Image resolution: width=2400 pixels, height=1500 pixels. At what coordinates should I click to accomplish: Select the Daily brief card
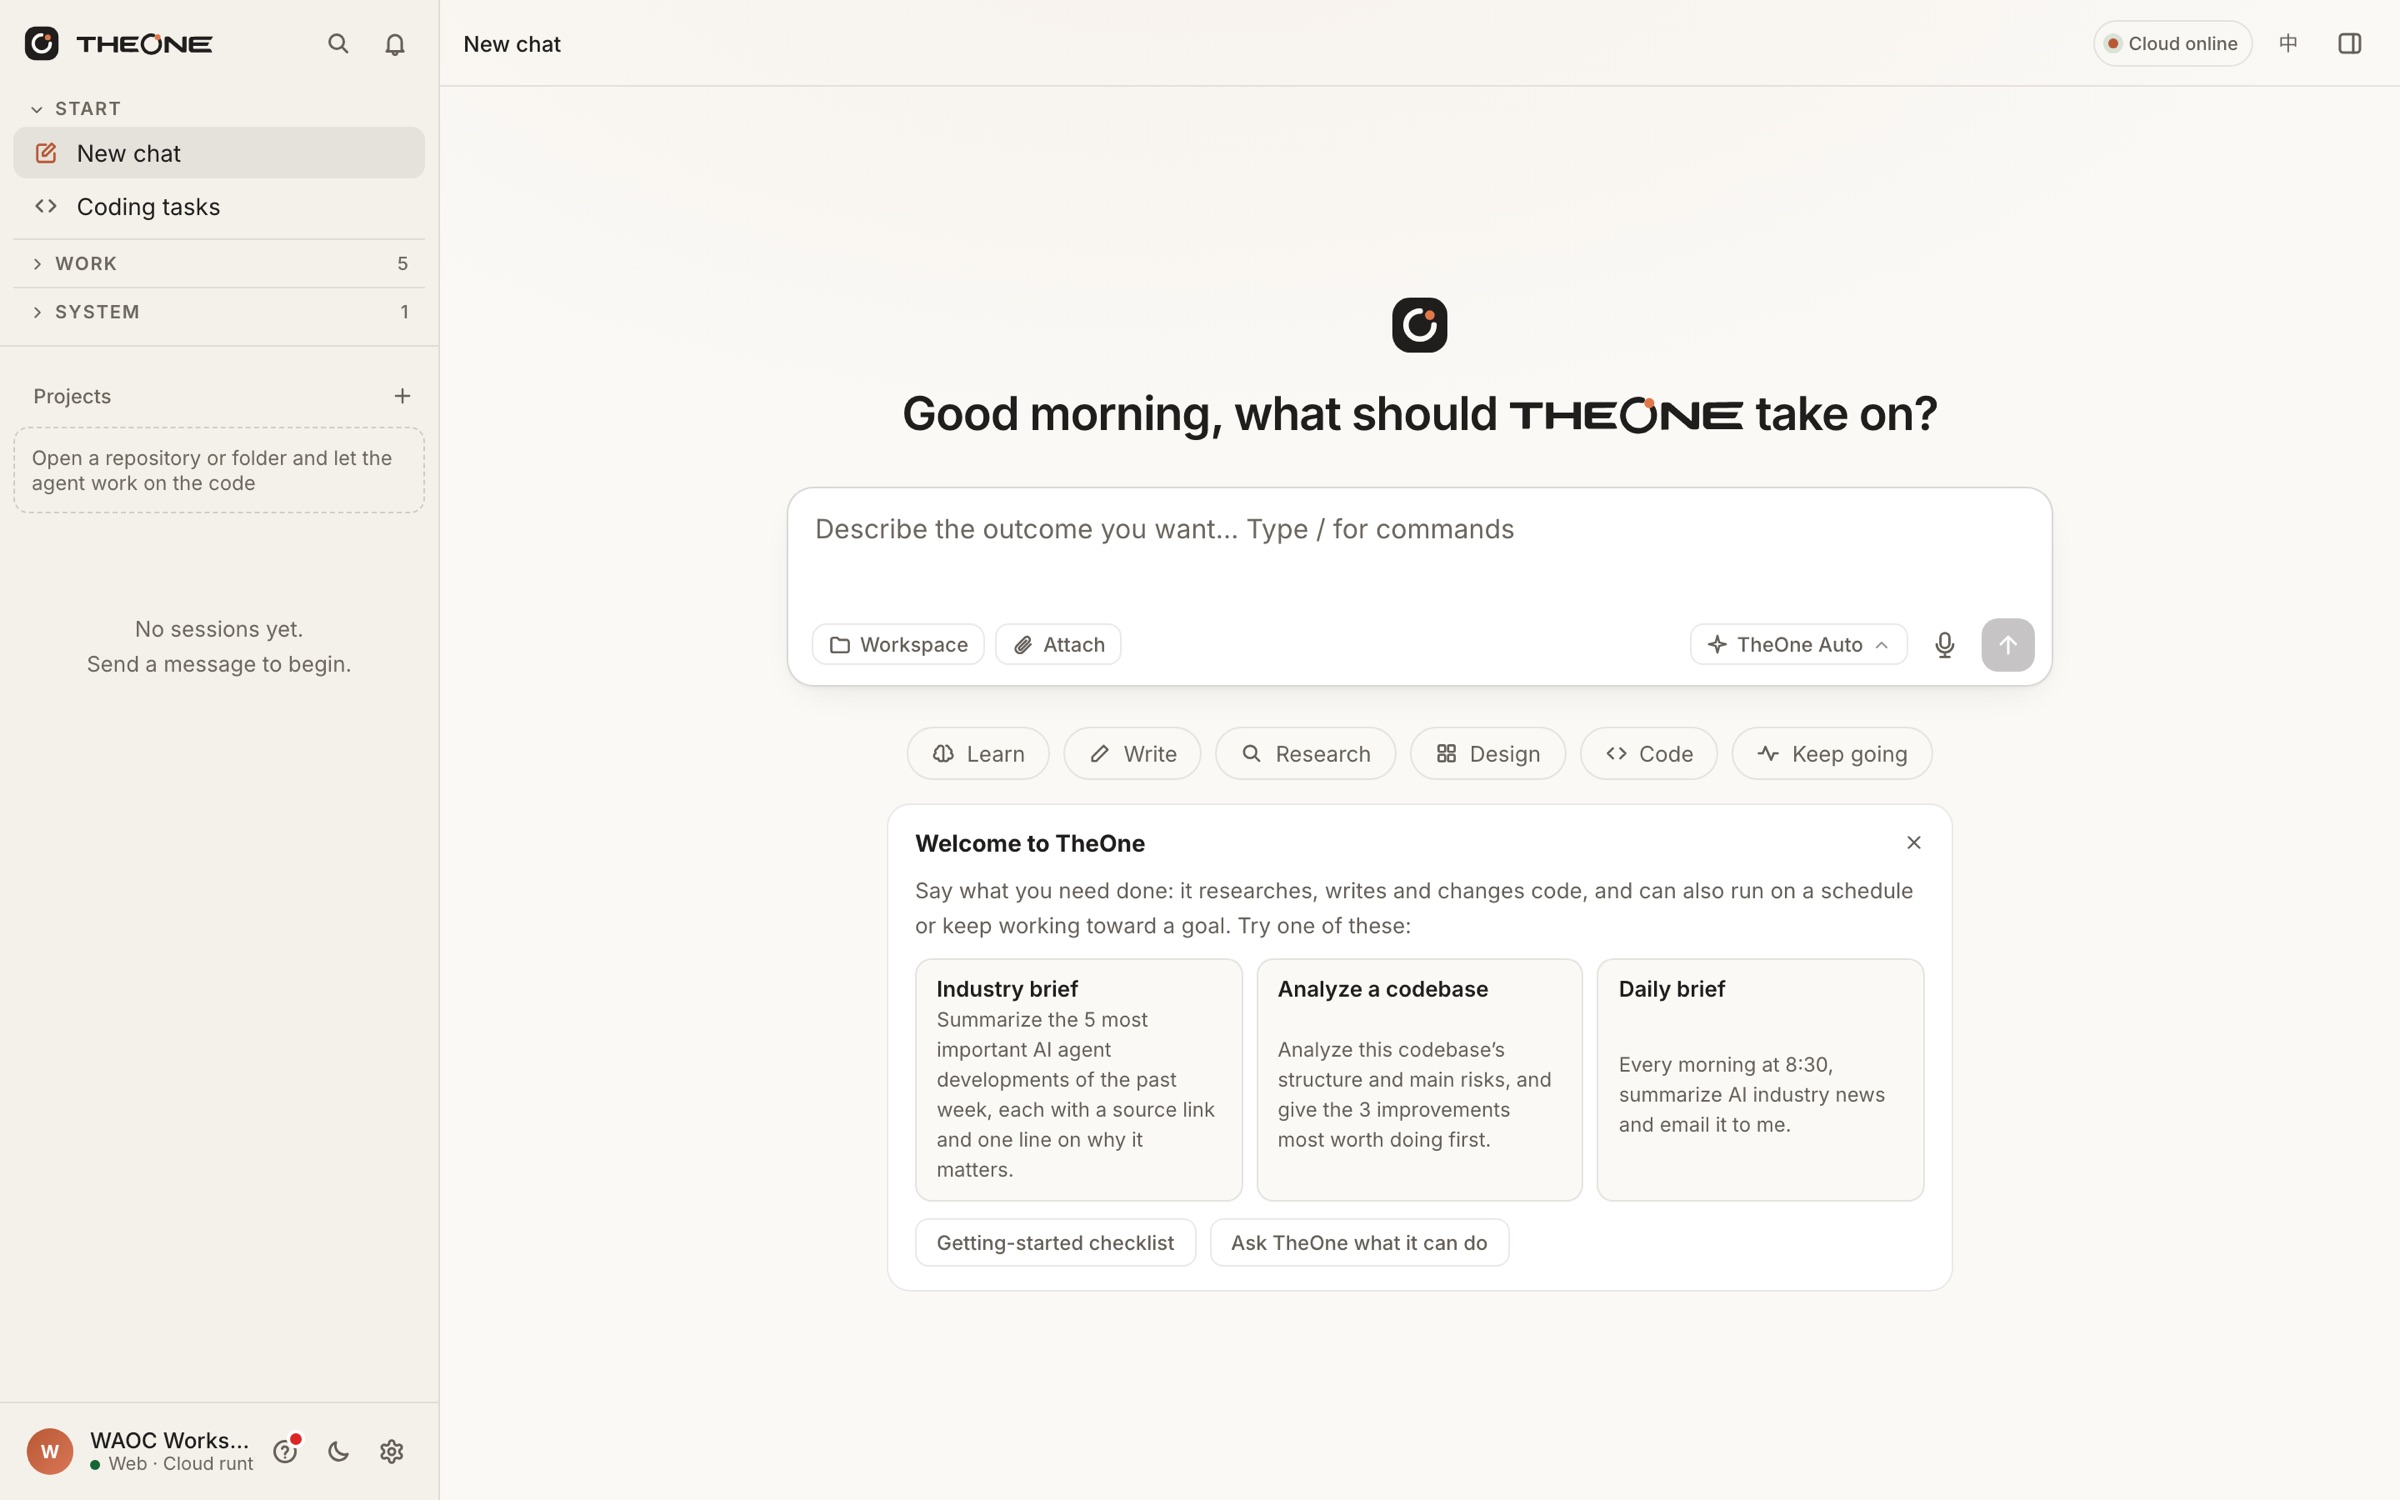[x=1759, y=1080]
